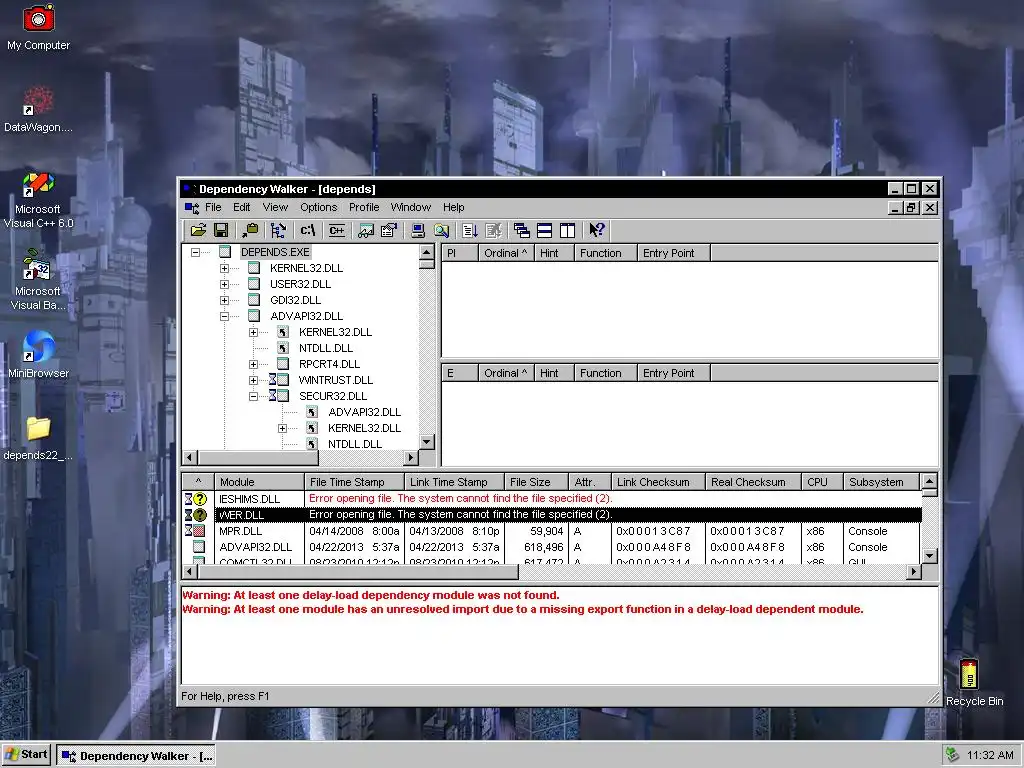The image size is (1024, 768).
Task: Click the system tray network icon
Action: click(x=952, y=755)
